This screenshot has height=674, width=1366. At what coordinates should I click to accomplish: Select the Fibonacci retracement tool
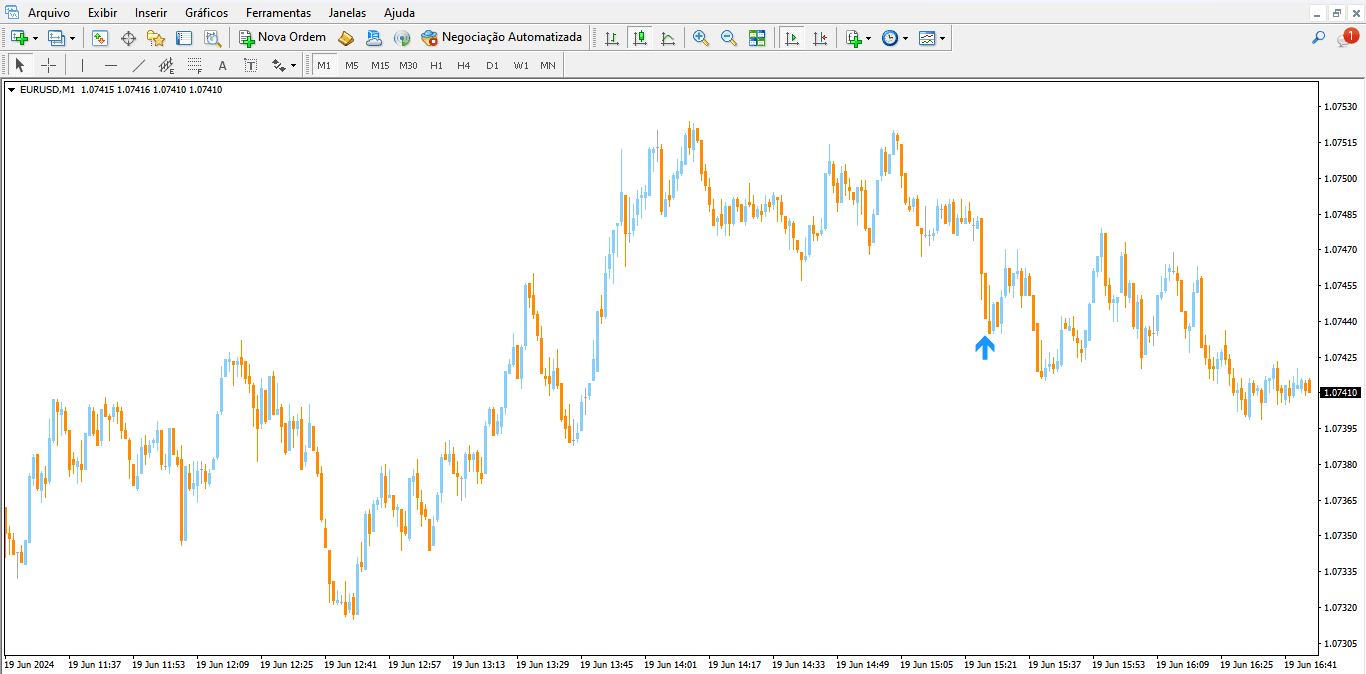(195, 65)
